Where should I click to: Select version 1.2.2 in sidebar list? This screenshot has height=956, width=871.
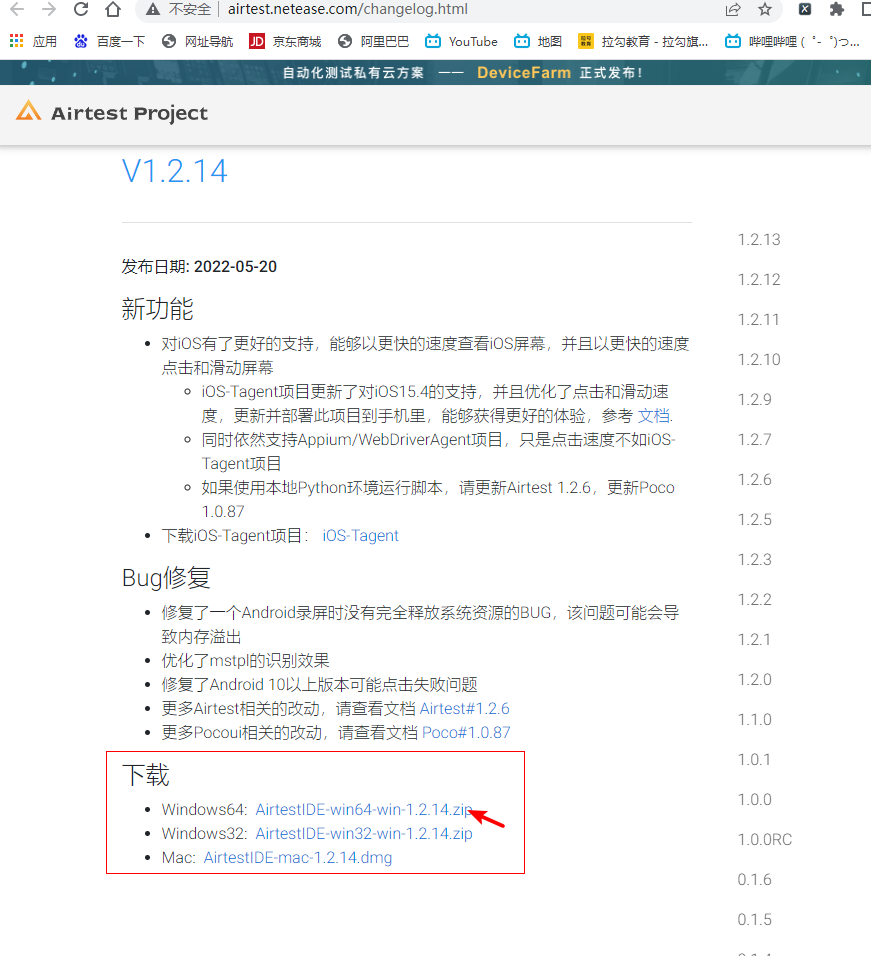click(x=755, y=599)
